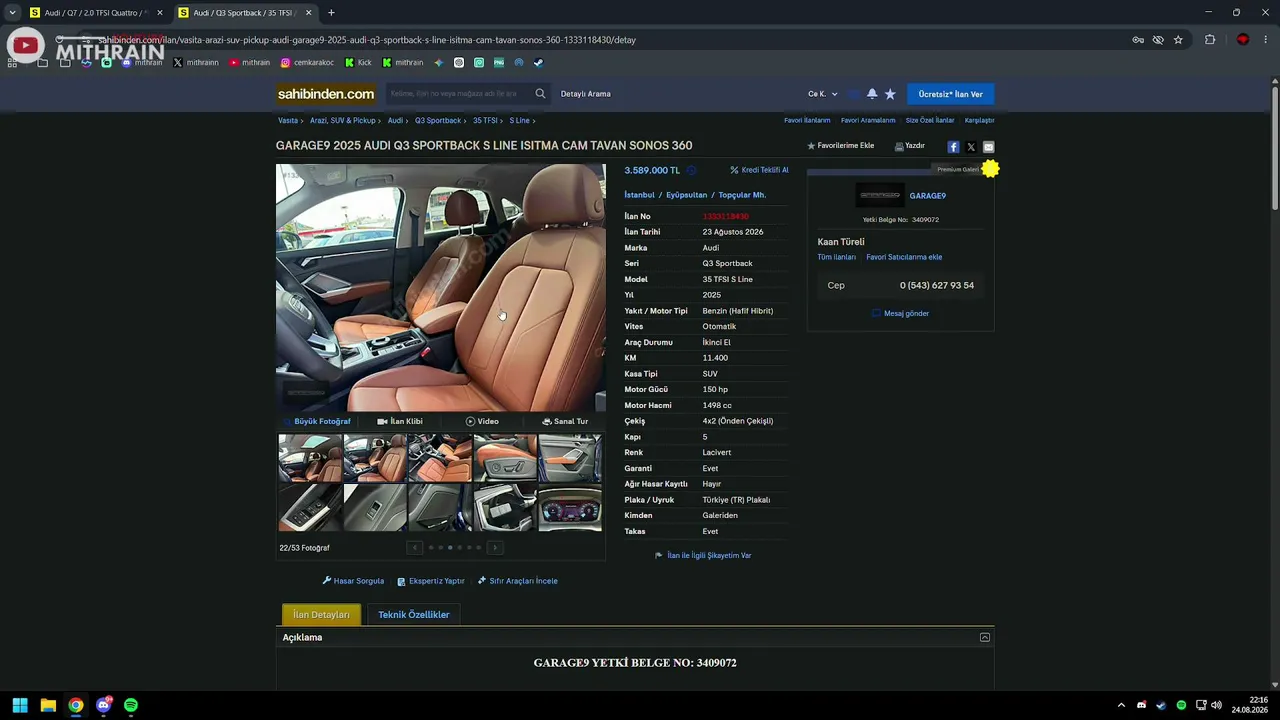The height and width of the screenshot is (720, 1280).
Task: Open Tüm İlanları seller link
Action: [837, 257]
